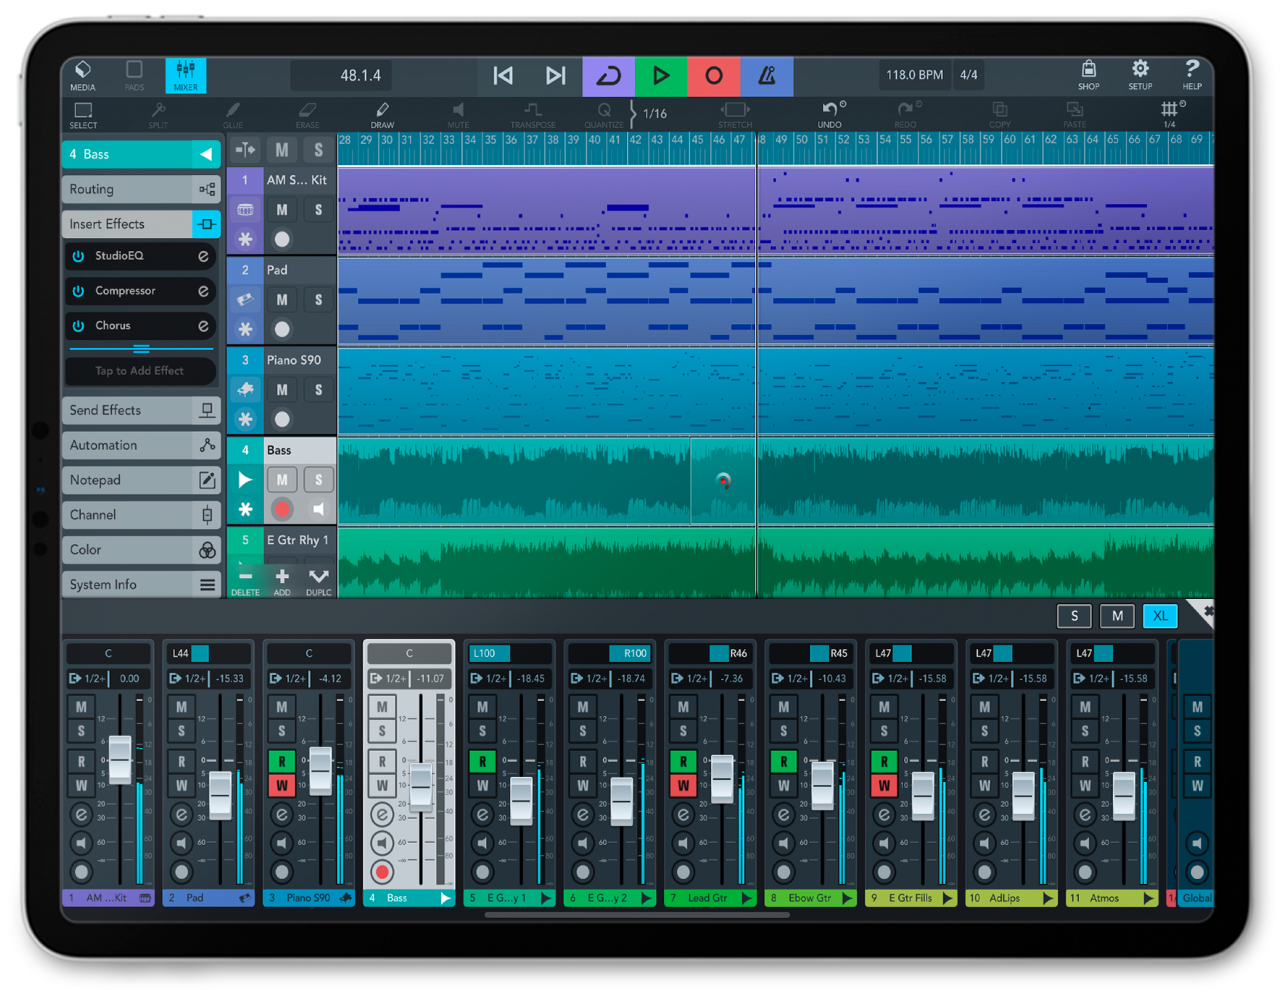Open the MEDIA browser
The width and height of the screenshot is (1280, 994).
click(x=82, y=75)
